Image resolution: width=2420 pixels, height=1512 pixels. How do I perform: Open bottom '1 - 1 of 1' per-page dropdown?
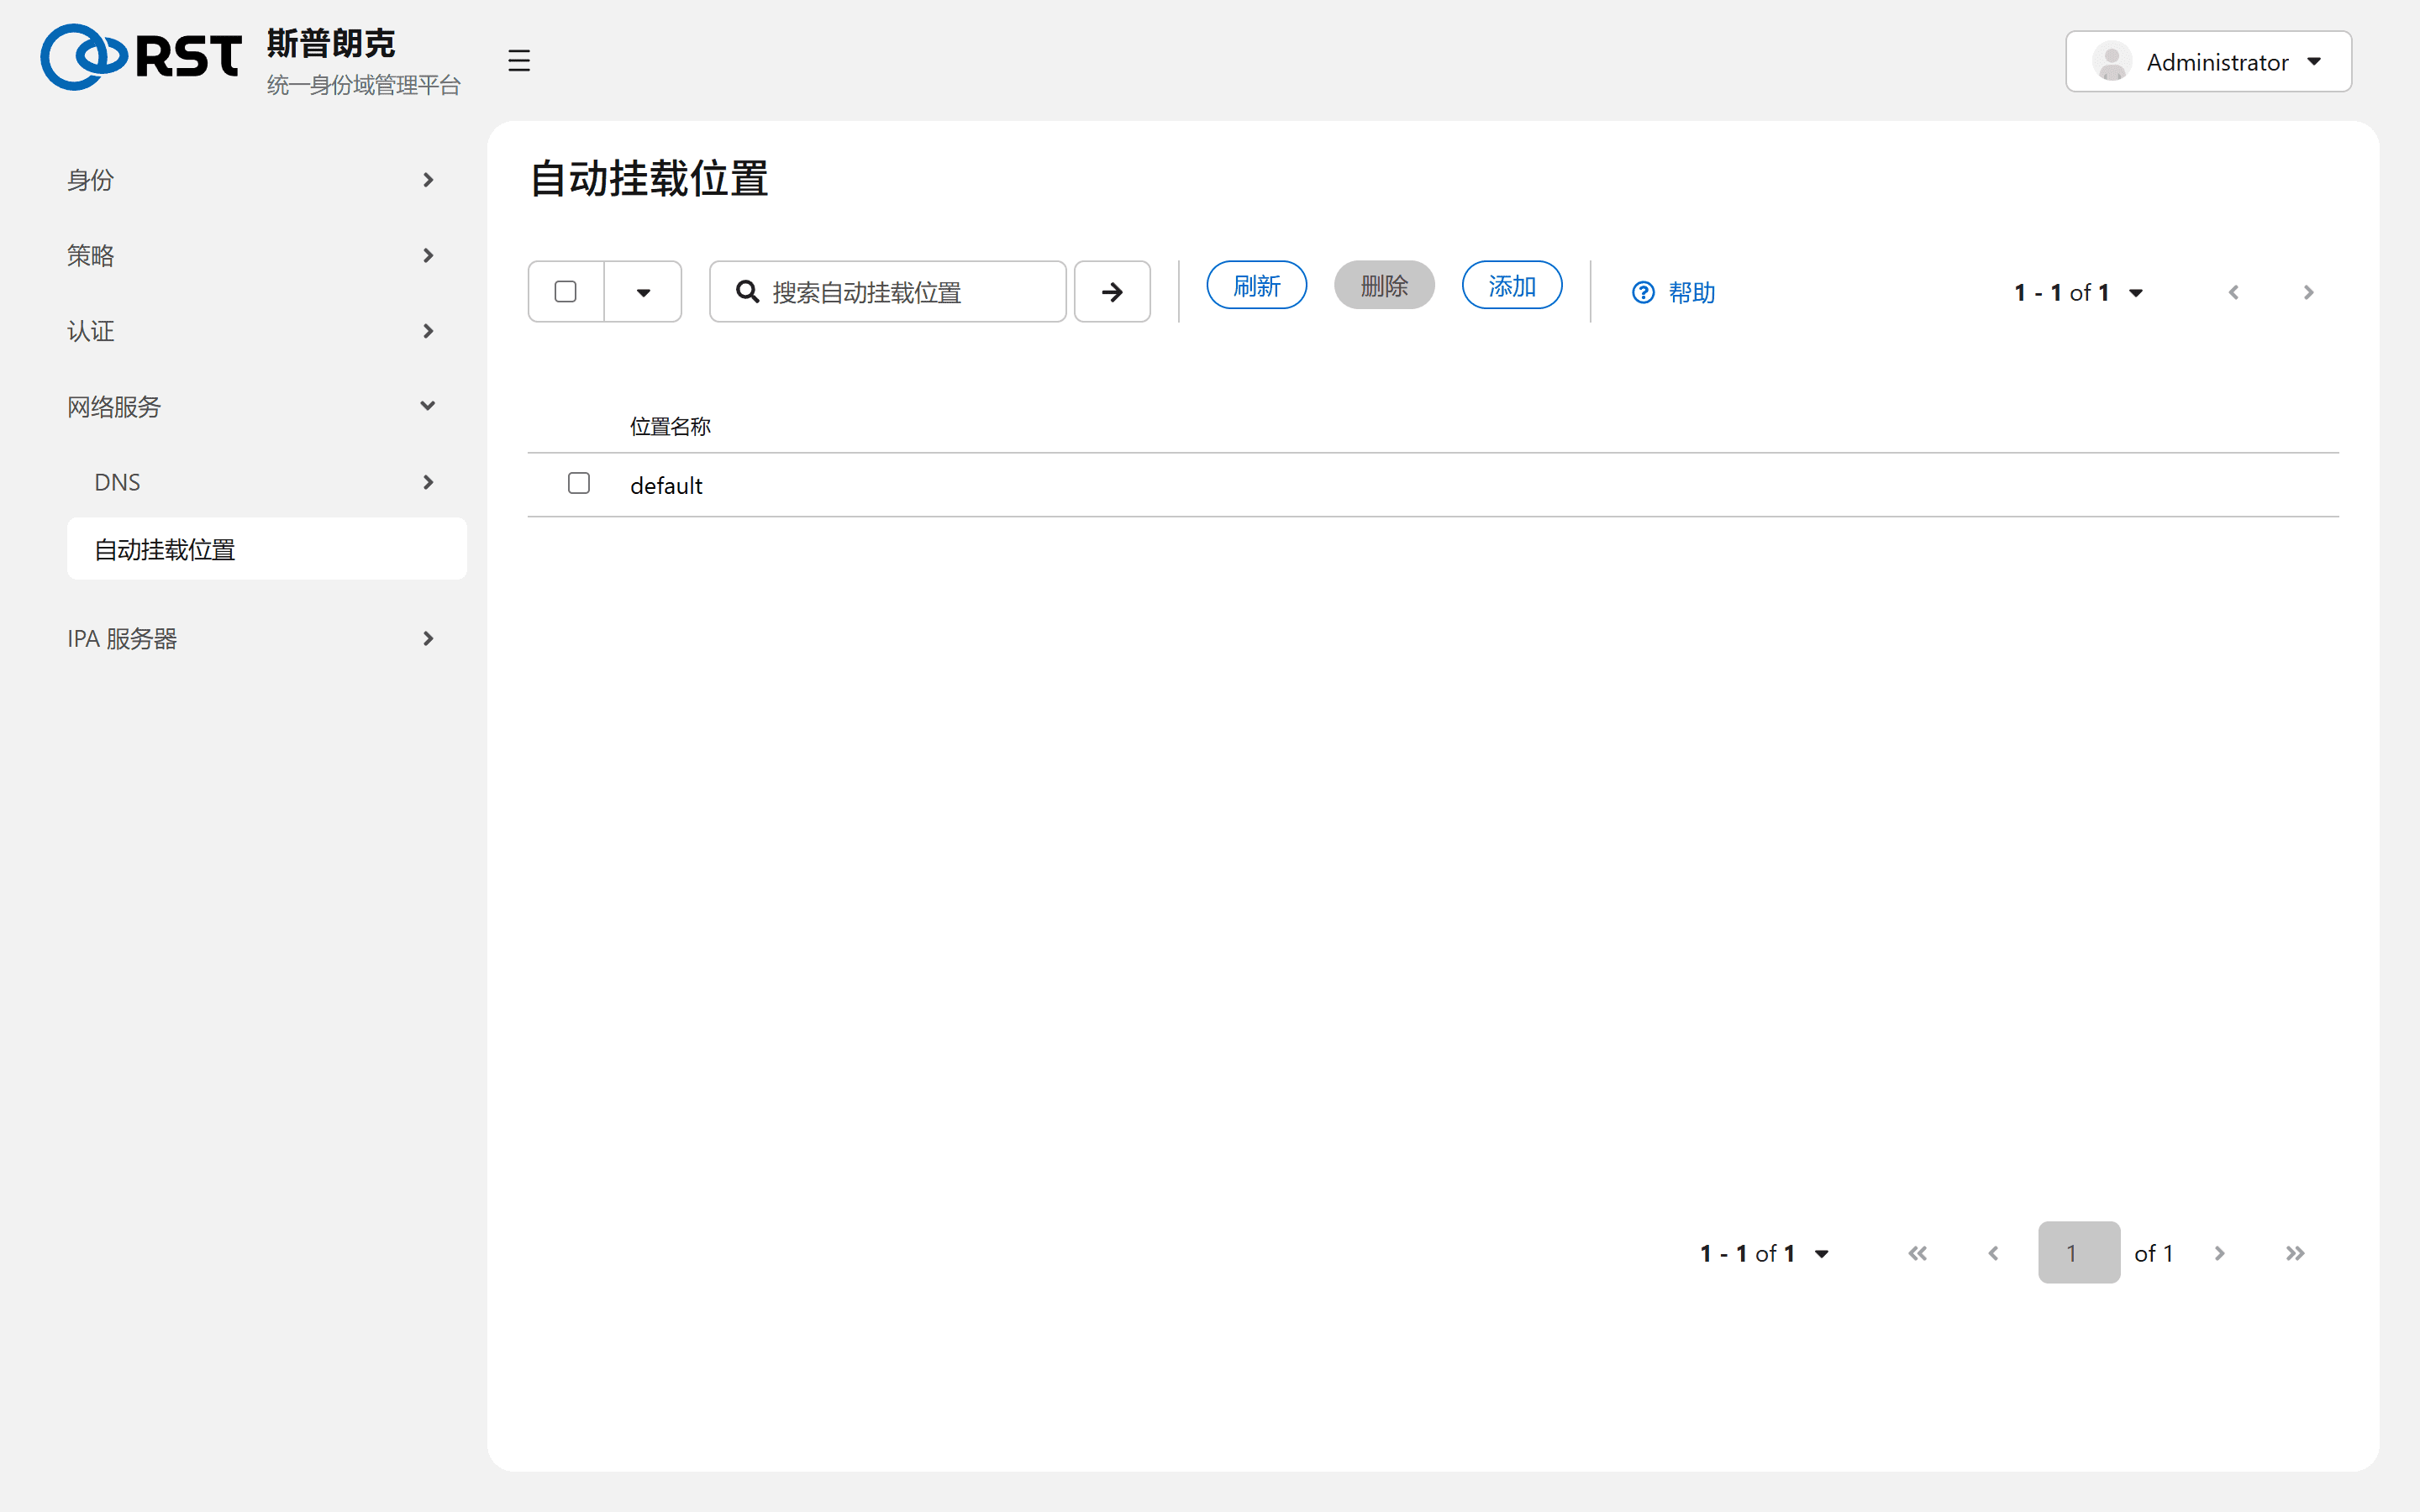tap(1764, 1253)
